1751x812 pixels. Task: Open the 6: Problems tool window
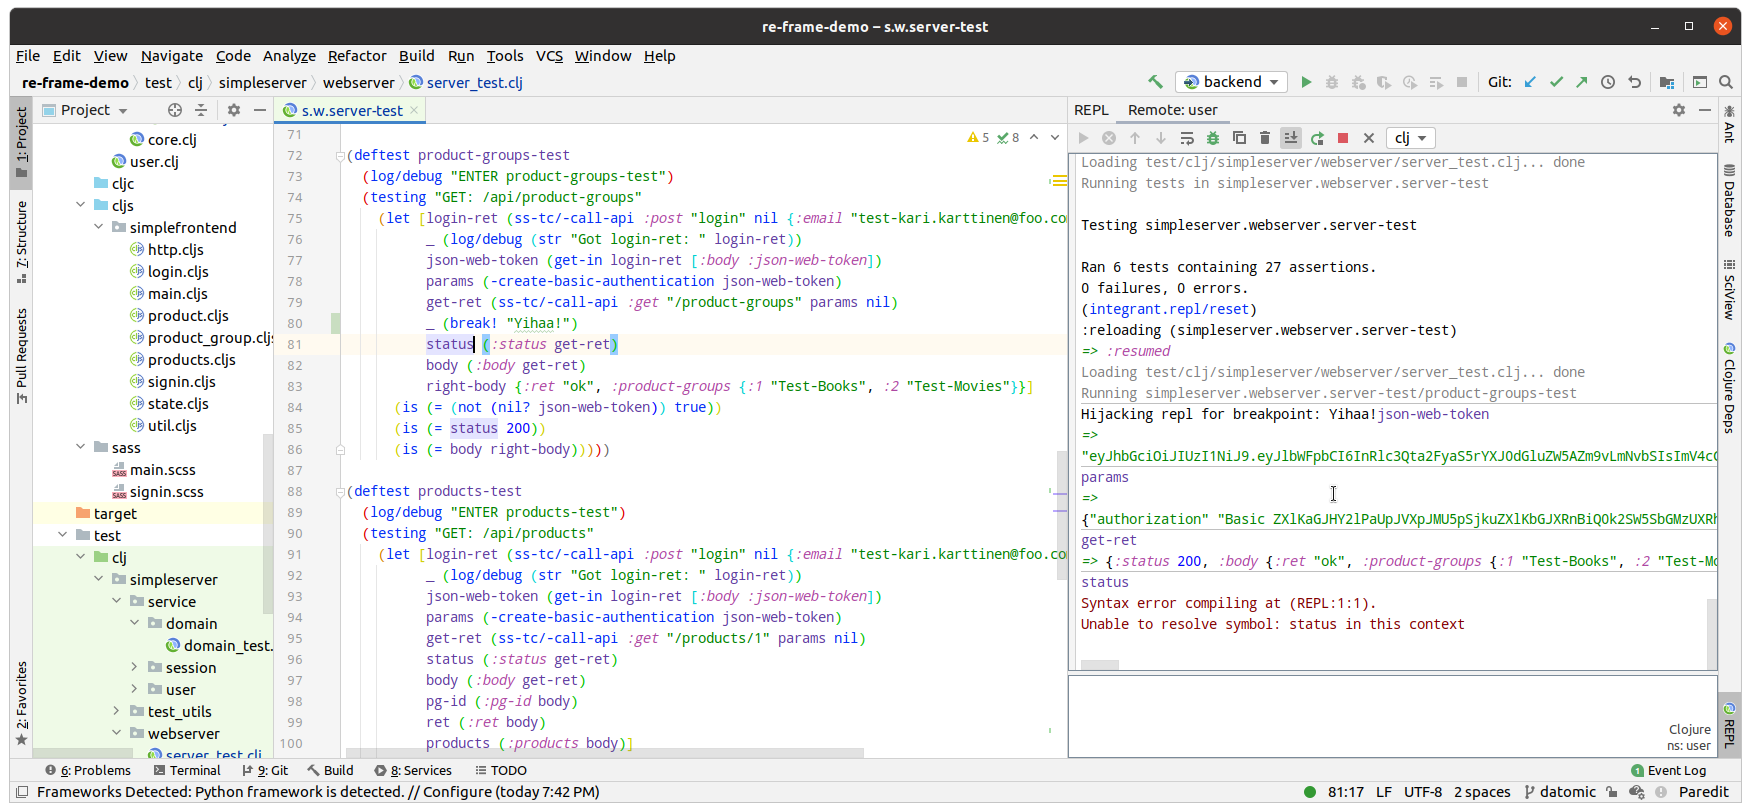point(88,770)
